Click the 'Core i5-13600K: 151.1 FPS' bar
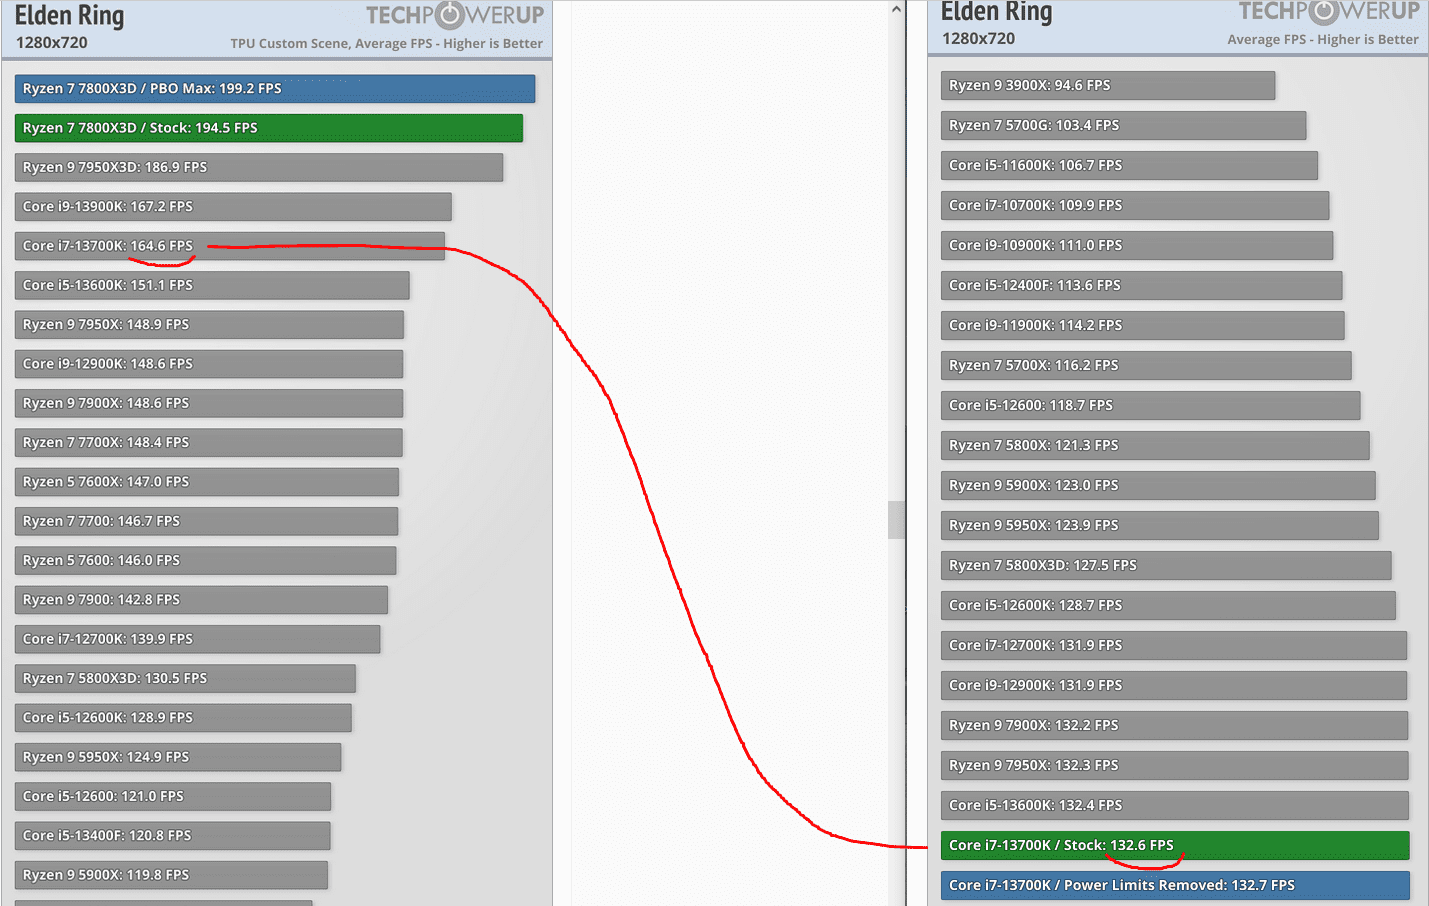This screenshot has height=906, width=1429. [212, 285]
